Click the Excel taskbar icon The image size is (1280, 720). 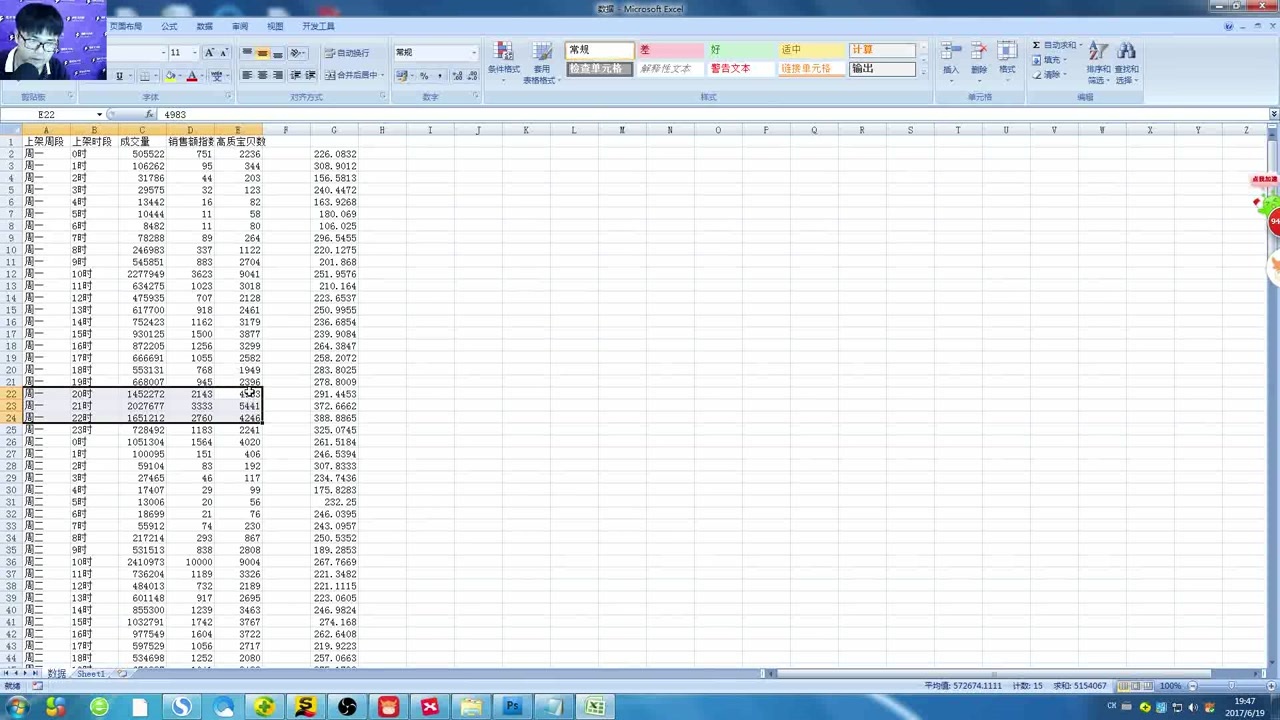[x=595, y=707]
